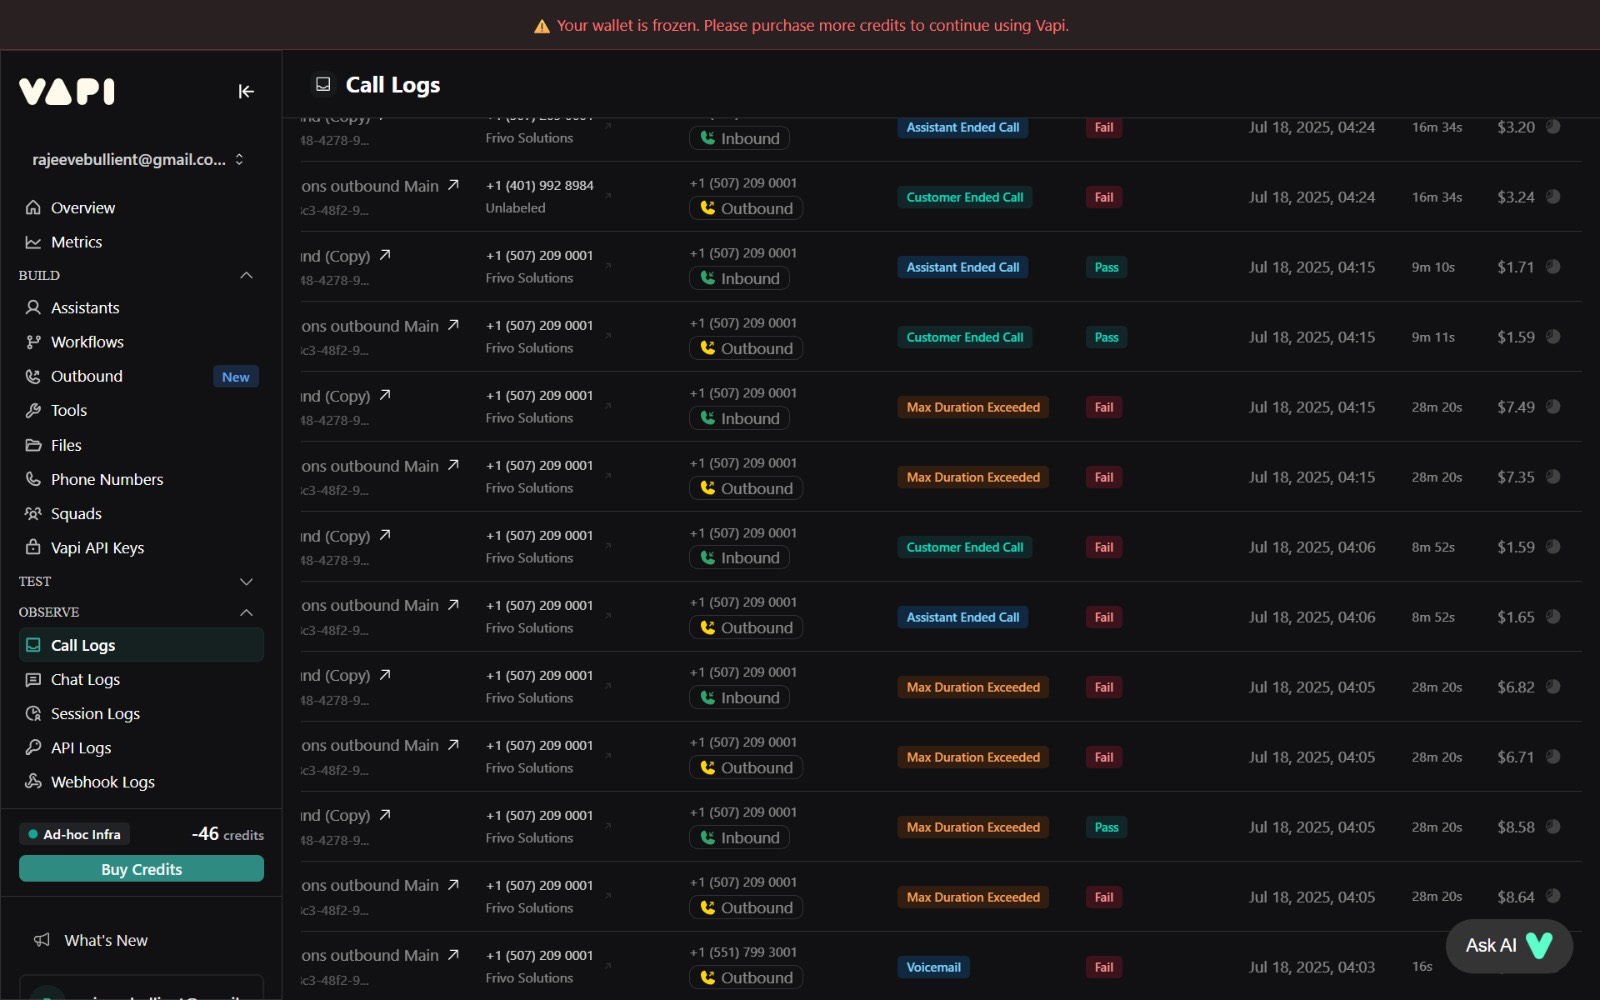Open the account switcher dropdown
This screenshot has height=1000, width=1600.
239,160
